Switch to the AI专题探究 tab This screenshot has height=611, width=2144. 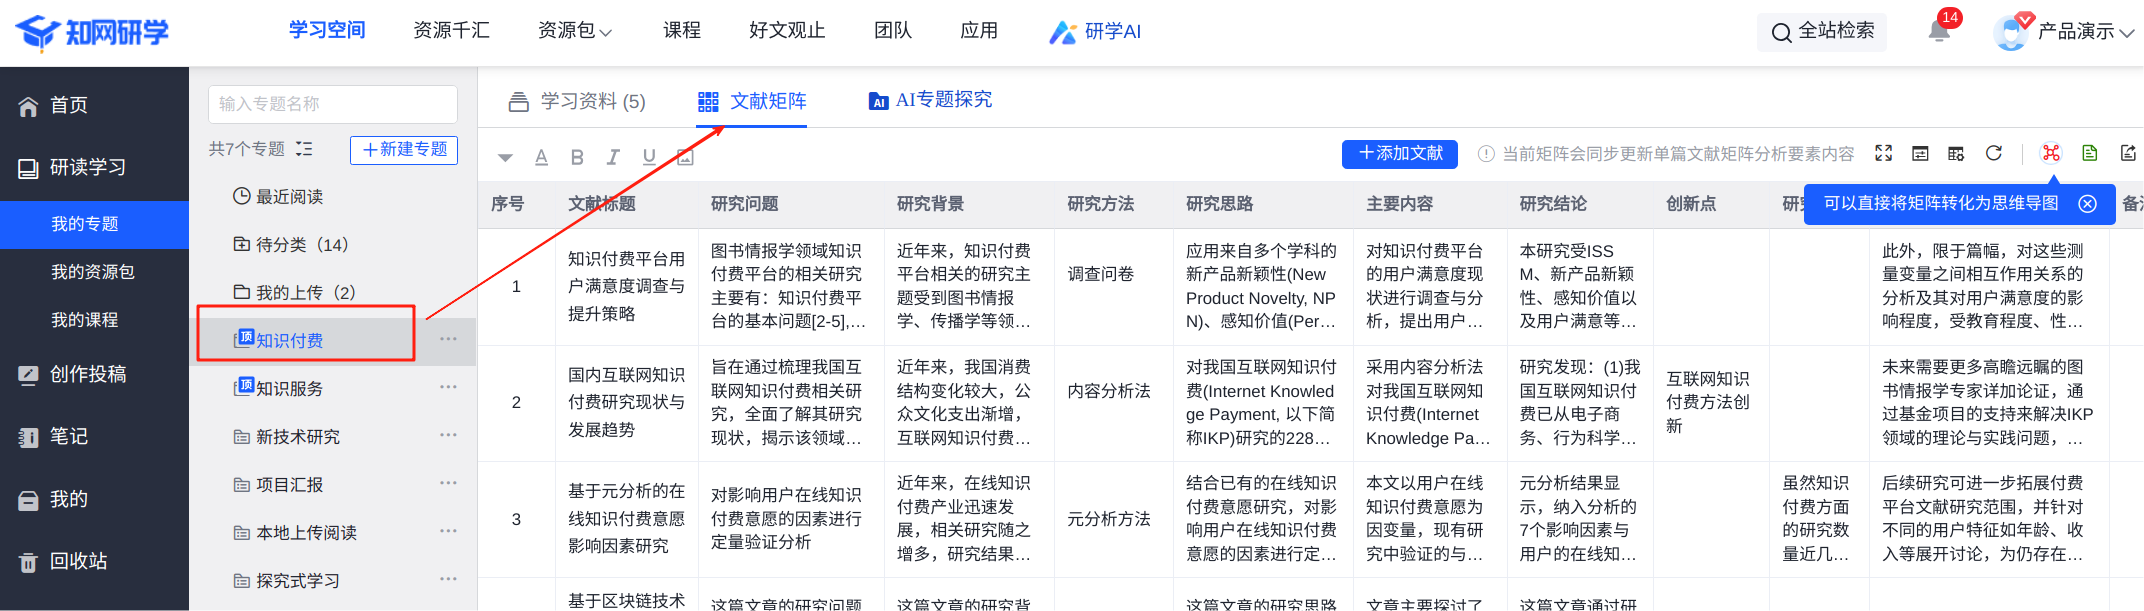[930, 100]
